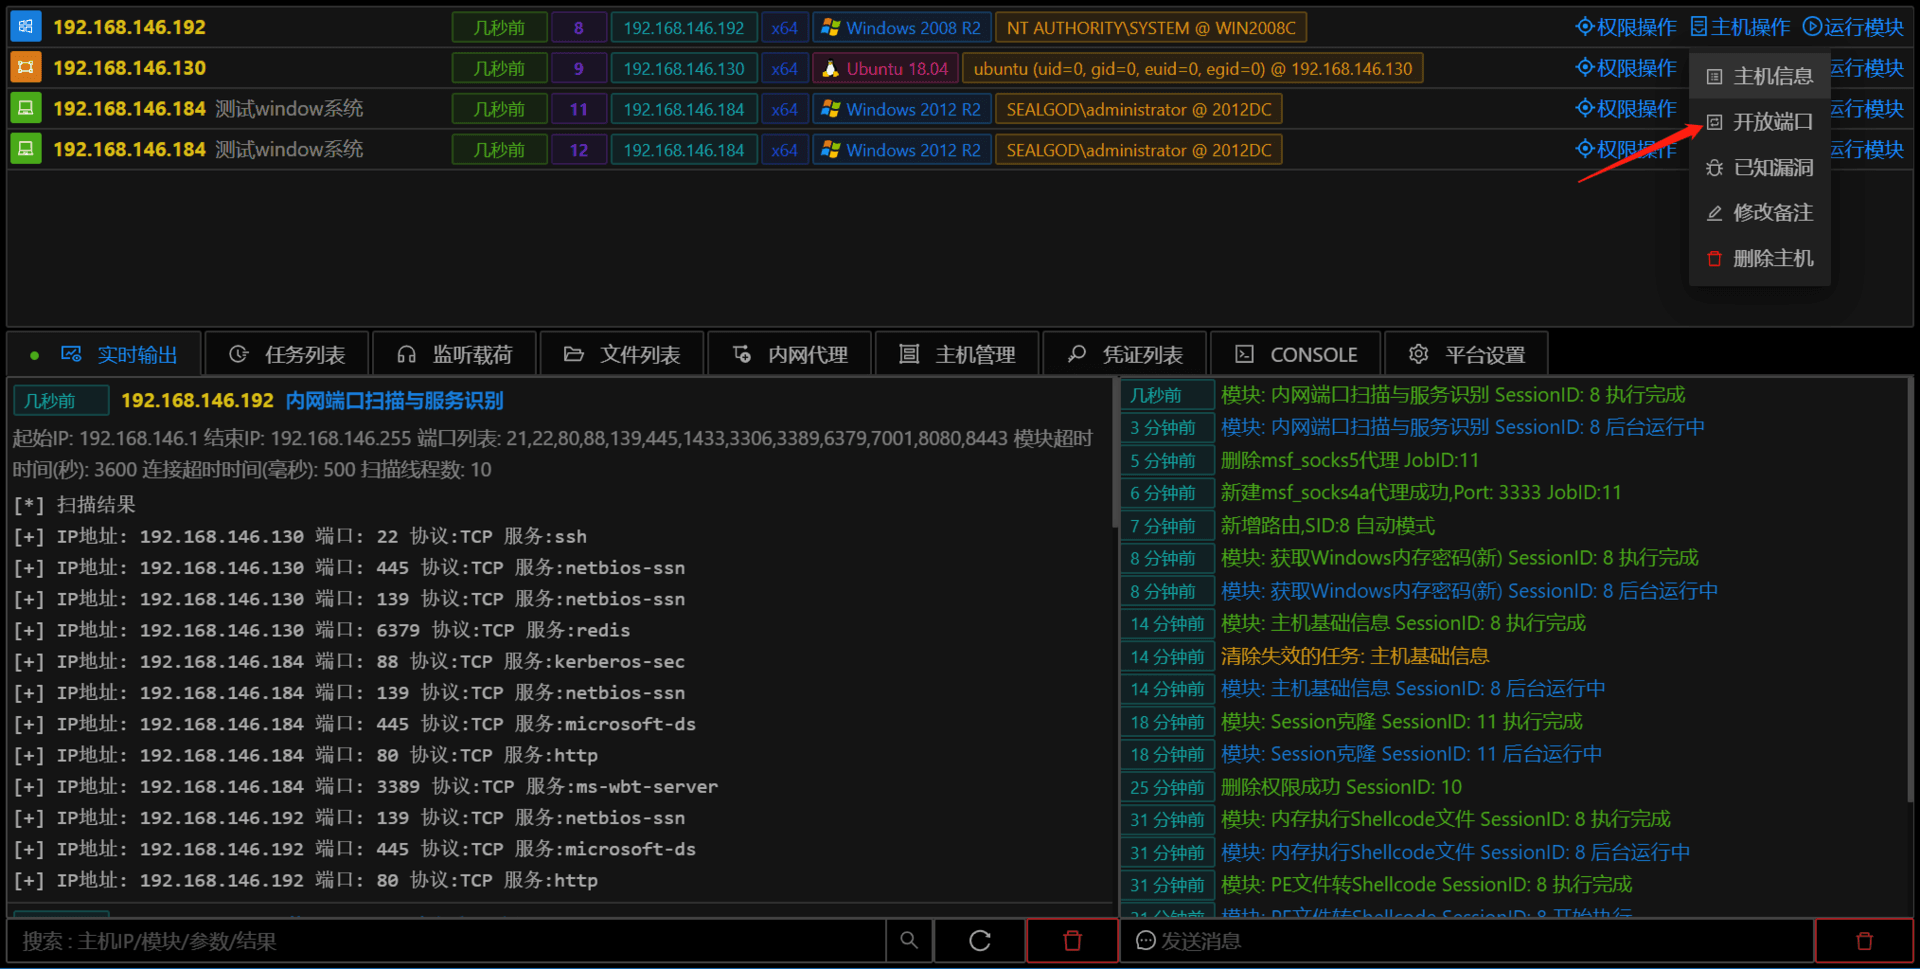
Task: Click green session icon of session 11 row
Action: 26,108
